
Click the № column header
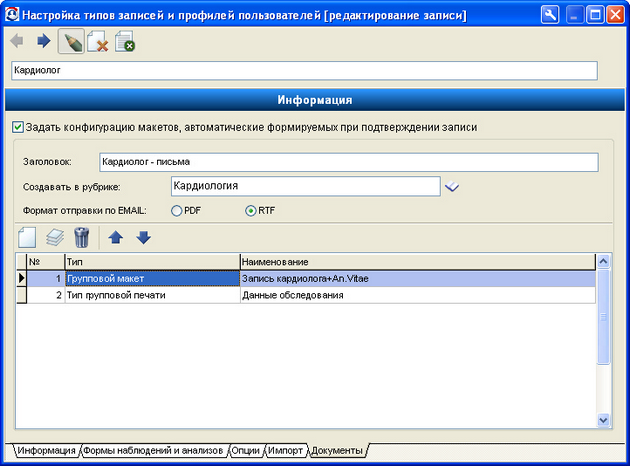click(x=45, y=262)
